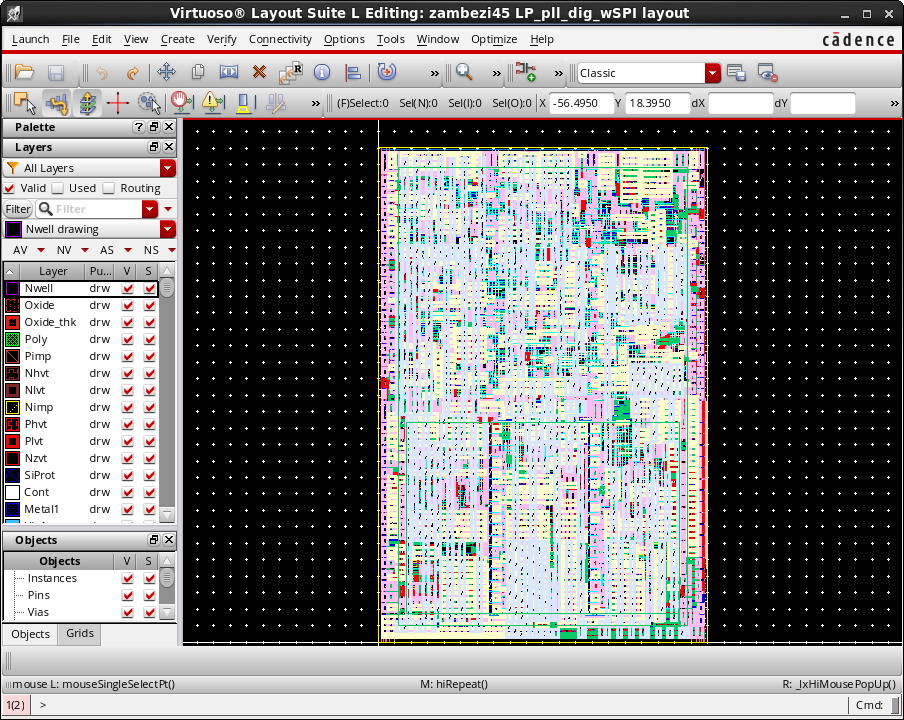The height and width of the screenshot is (720, 904).
Task: Switch to the Grids tab
Action: pos(79,634)
